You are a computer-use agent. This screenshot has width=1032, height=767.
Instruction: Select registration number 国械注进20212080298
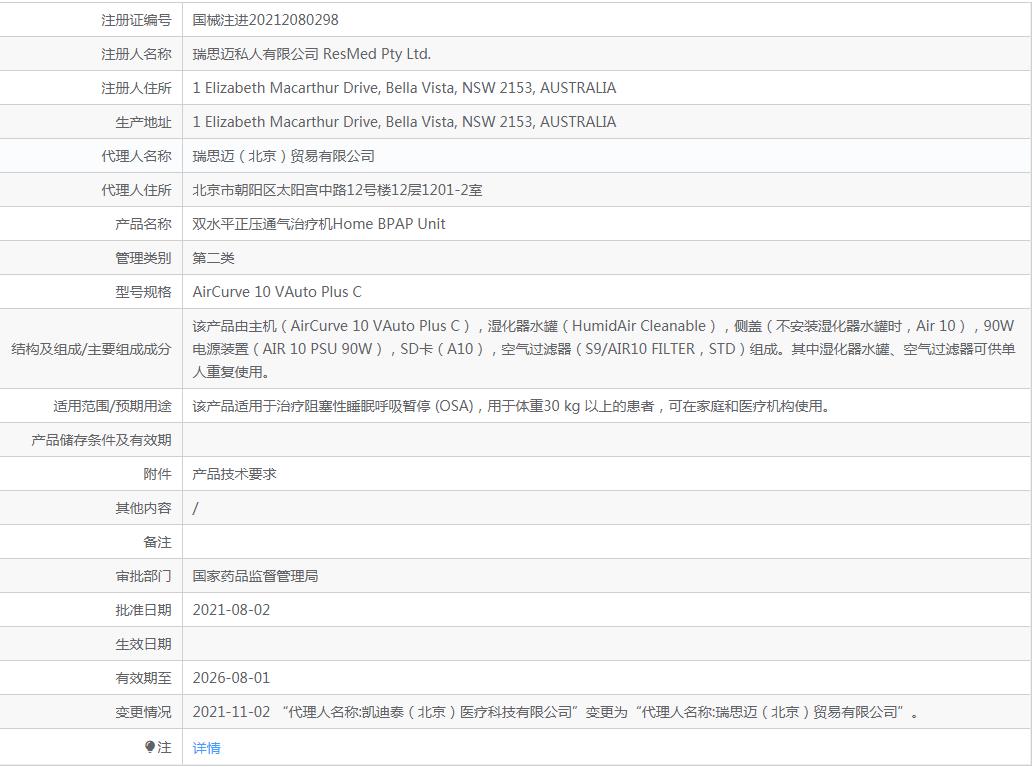coord(265,20)
